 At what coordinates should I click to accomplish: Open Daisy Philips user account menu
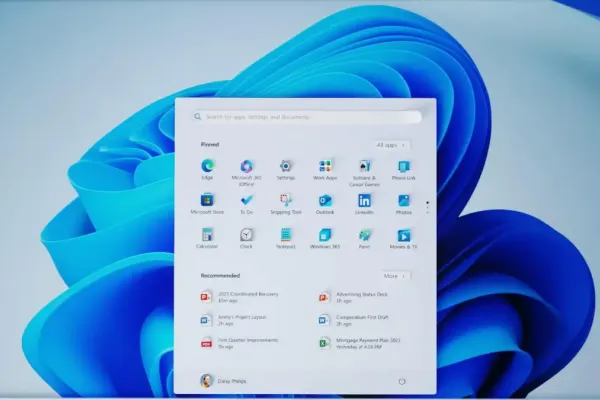click(223, 381)
